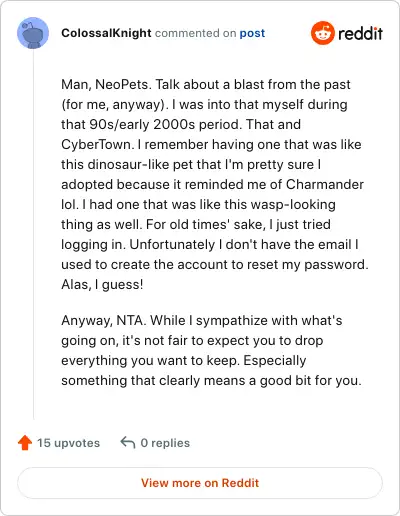Image resolution: width=400 pixels, height=516 pixels.
Task: Upvote the comment with the orange arrow
Action: tap(25, 443)
